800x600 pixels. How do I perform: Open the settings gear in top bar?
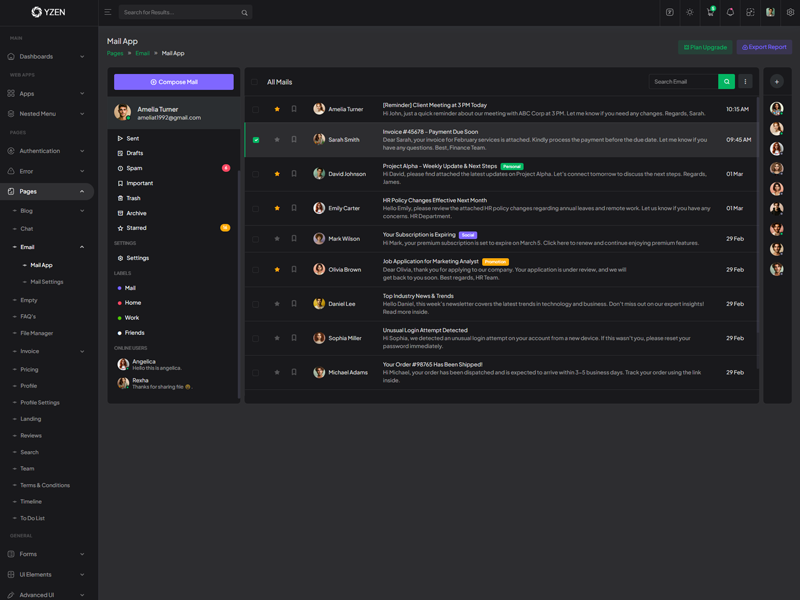click(790, 13)
